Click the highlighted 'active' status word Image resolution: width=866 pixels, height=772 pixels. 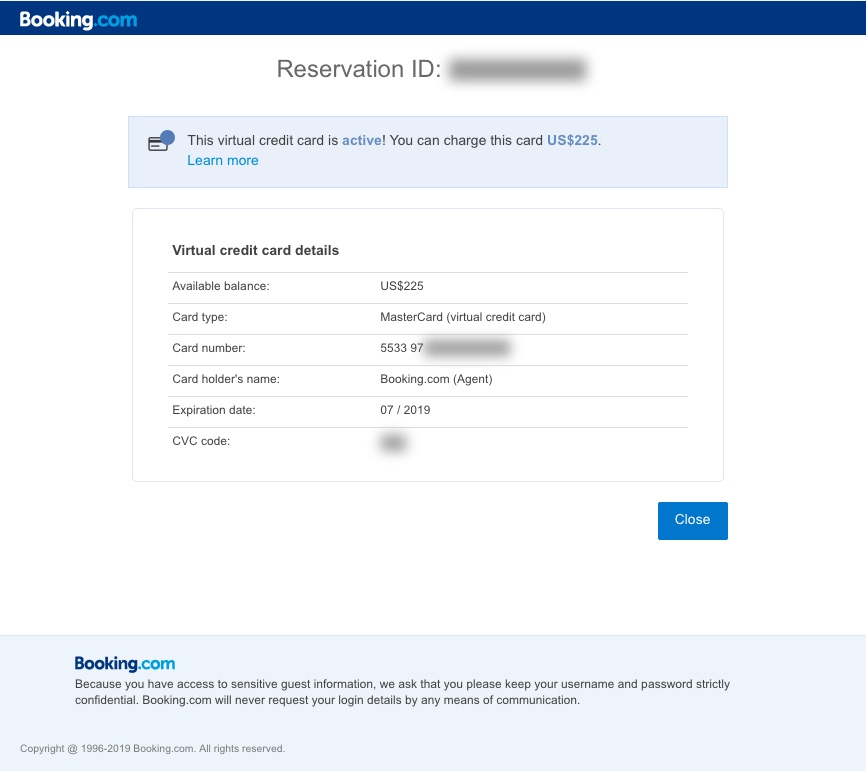coord(362,140)
